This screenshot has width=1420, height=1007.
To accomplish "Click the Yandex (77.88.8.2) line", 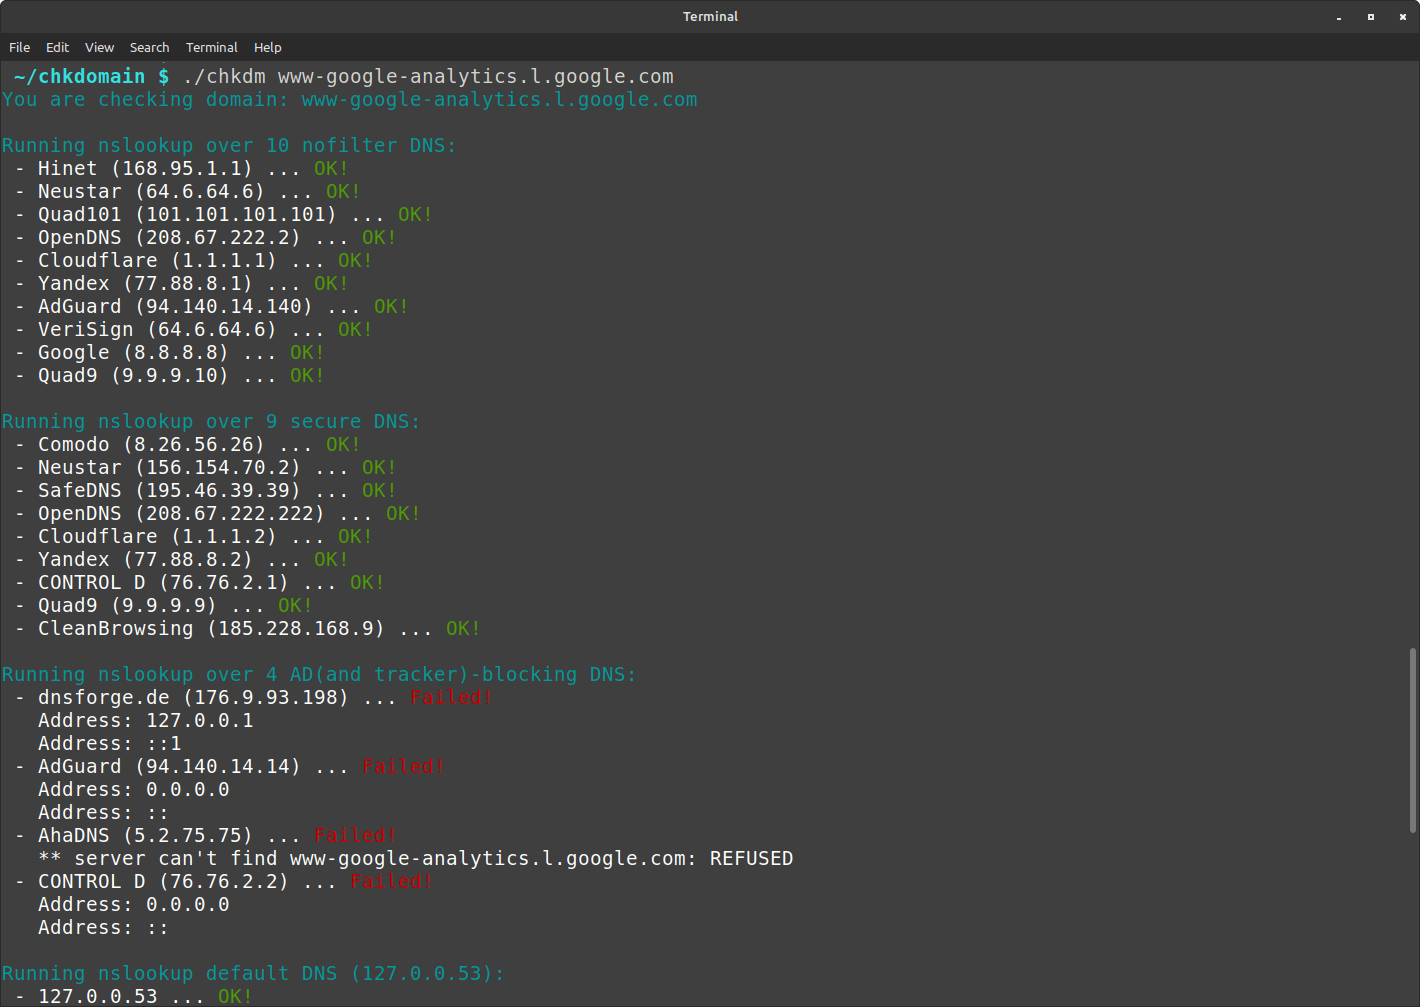I will coord(181,559).
